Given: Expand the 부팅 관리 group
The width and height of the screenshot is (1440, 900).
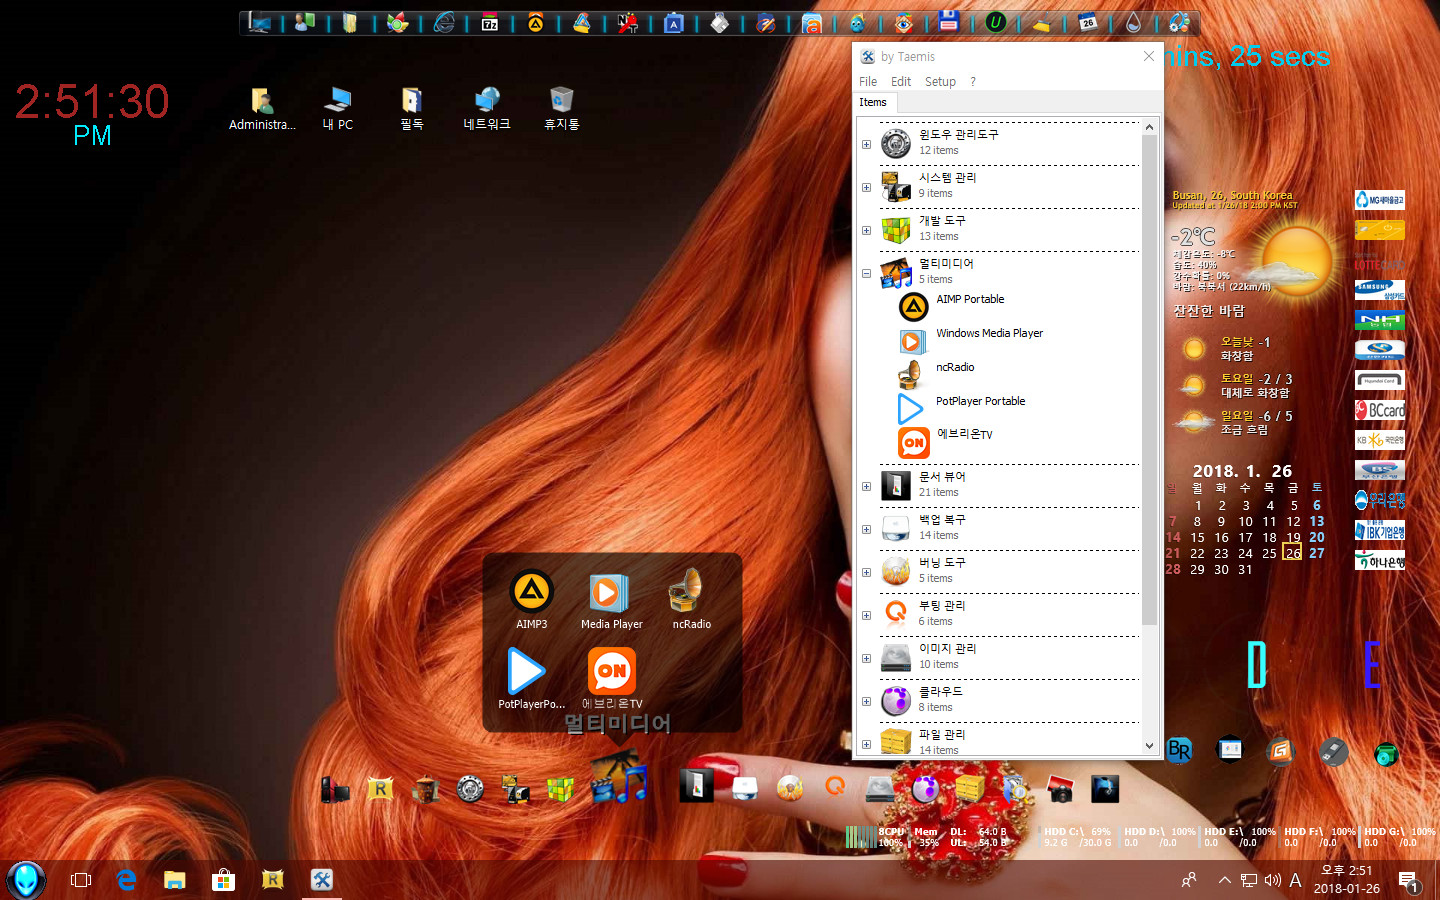Looking at the screenshot, I should coord(866,616).
